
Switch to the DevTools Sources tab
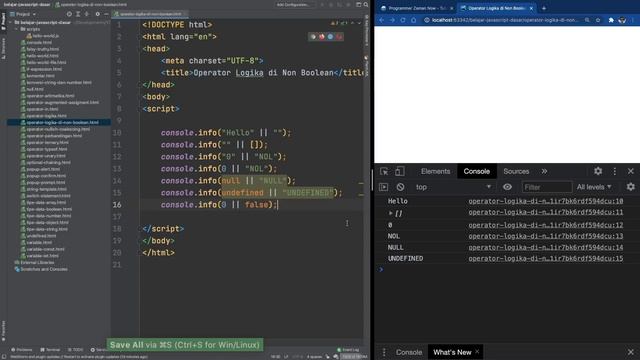pyautogui.click(x=516, y=171)
